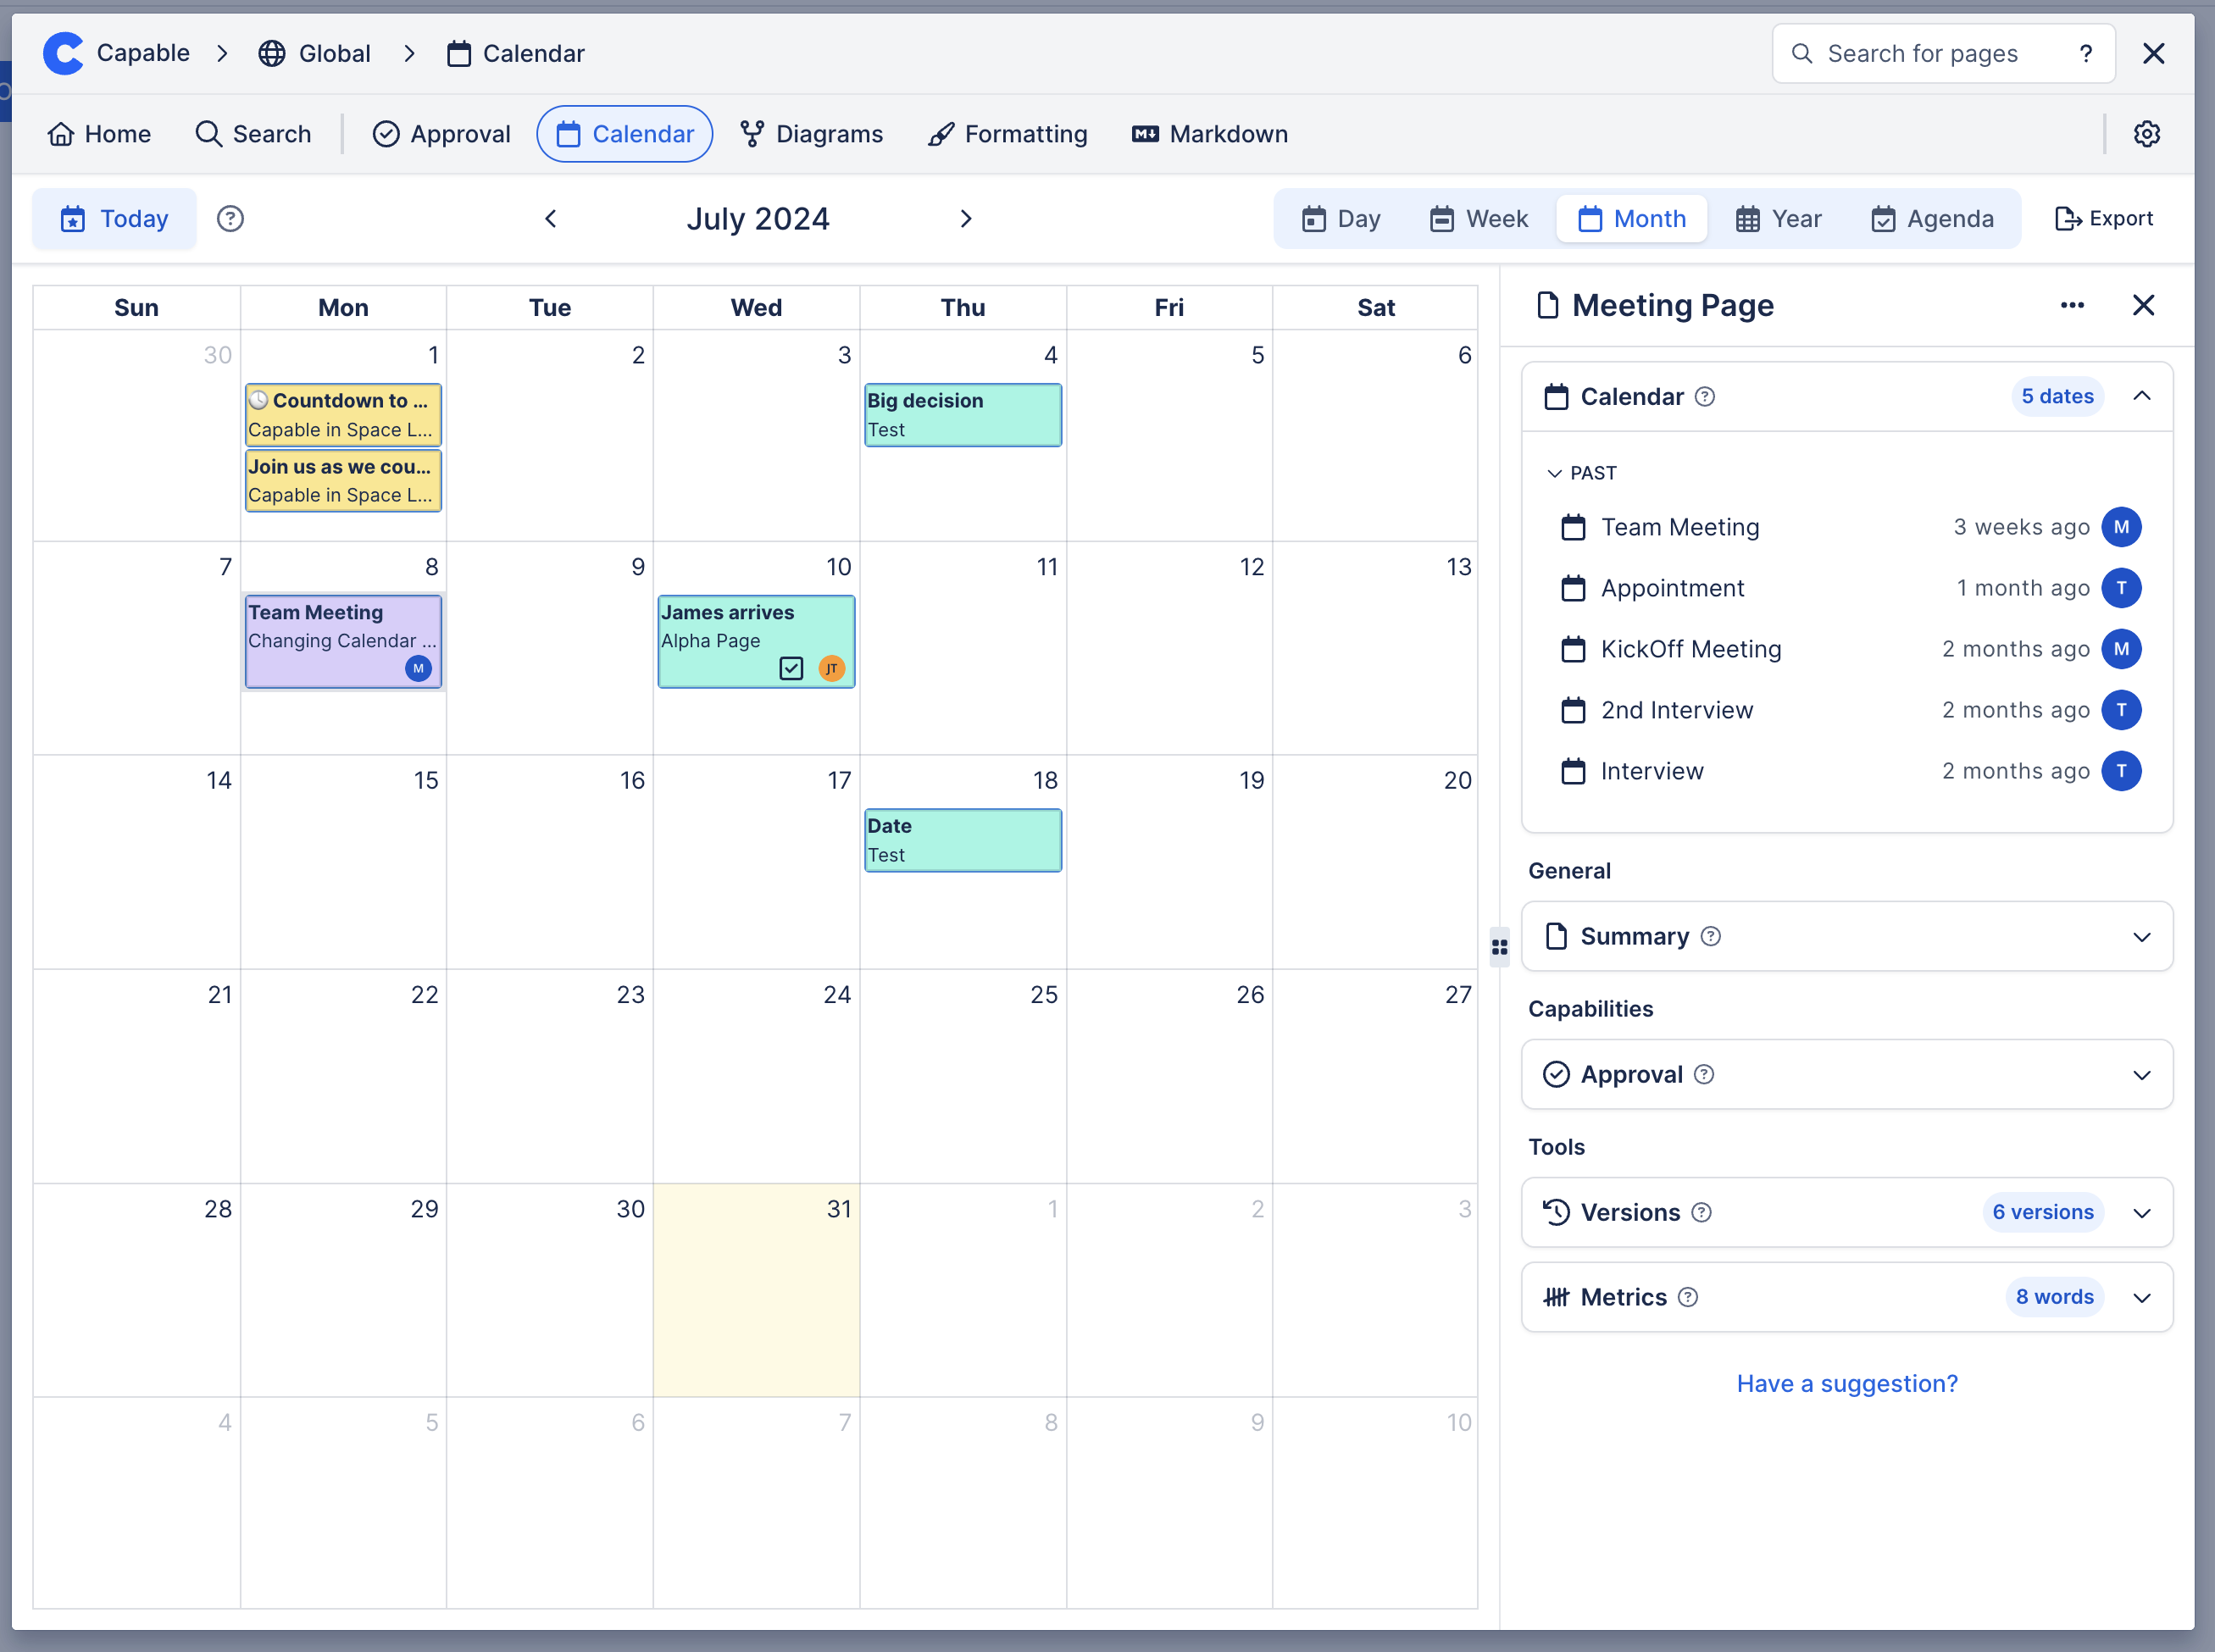
Task: Click the search help question mark
Action: pyautogui.click(x=2085, y=53)
